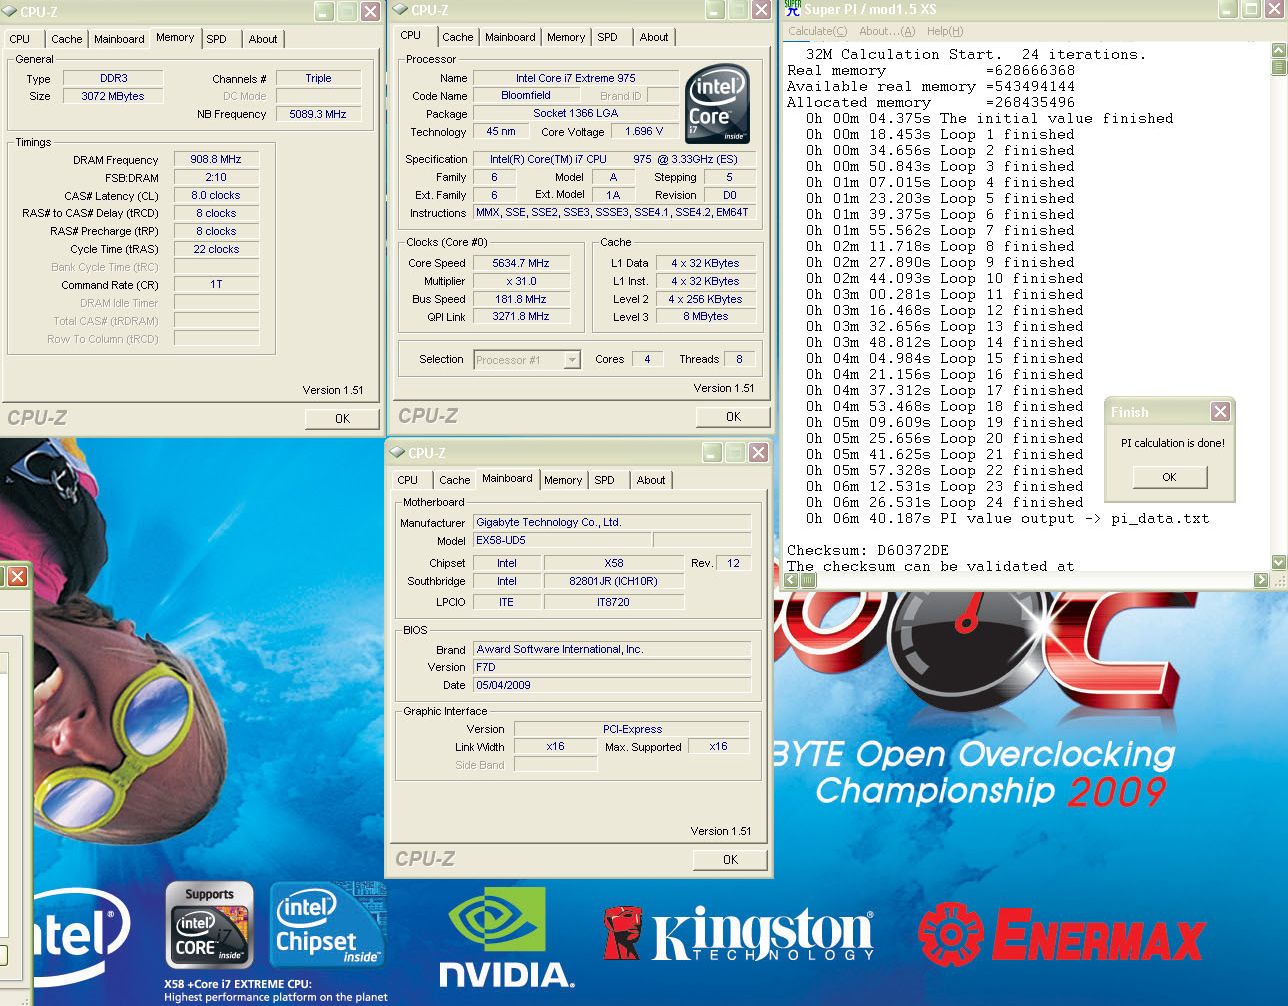The image size is (1288, 1006).
Task: Click the Intel Core i7 logo in CPU-Z
Action: click(x=718, y=104)
